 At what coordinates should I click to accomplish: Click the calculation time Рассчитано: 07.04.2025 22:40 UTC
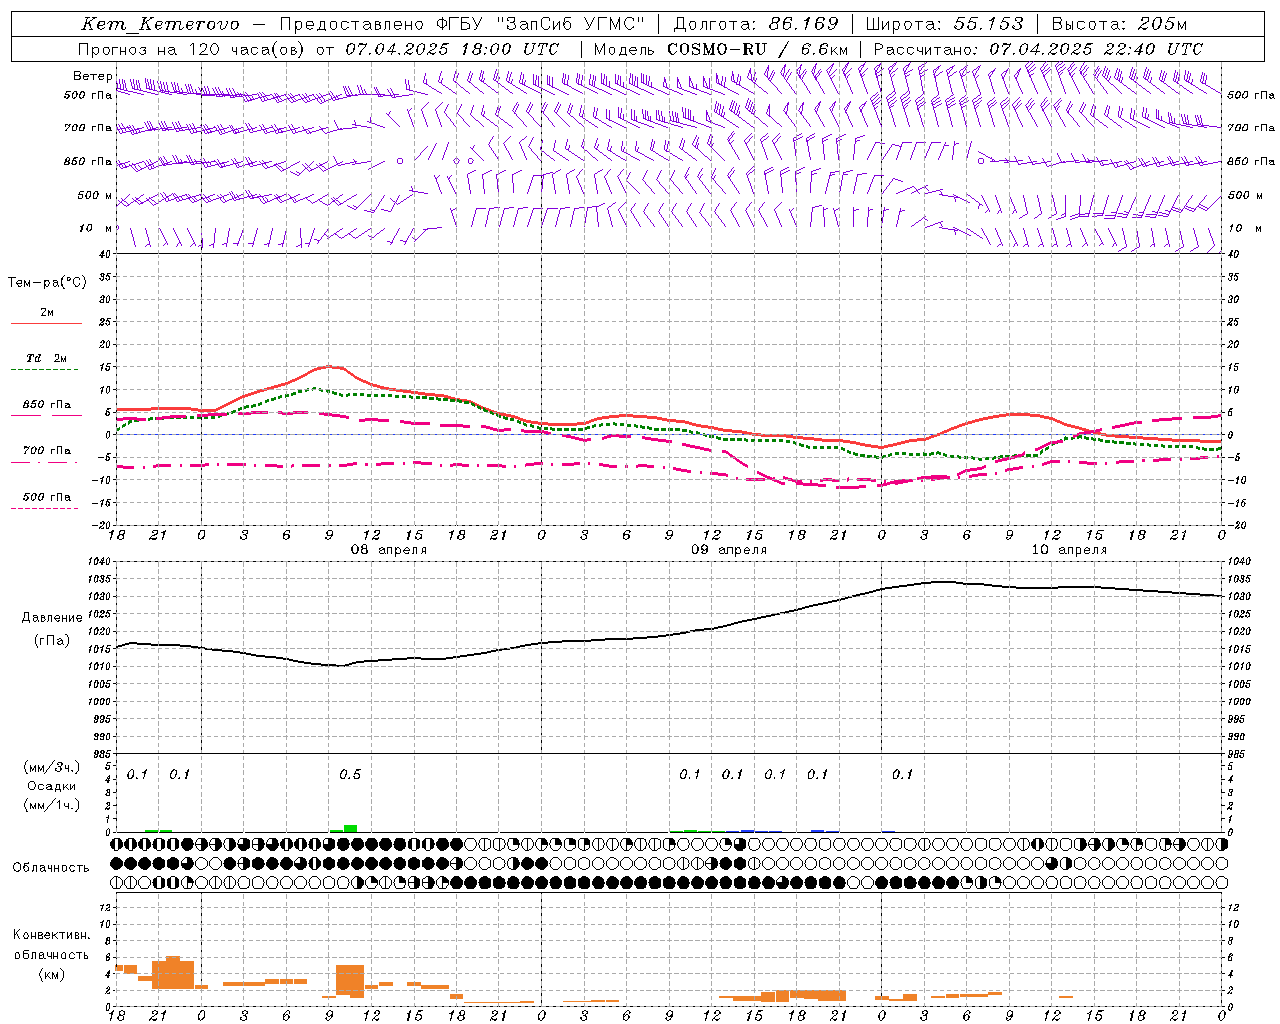pos(1038,49)
